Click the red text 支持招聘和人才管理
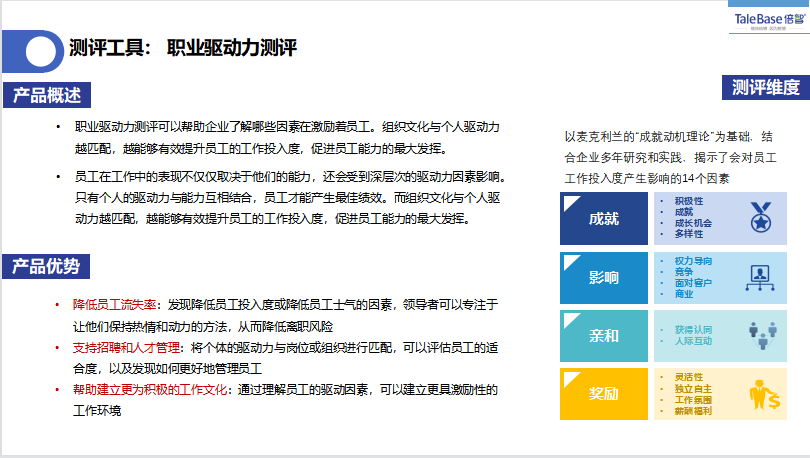810x458 pixels. point(126,348)
